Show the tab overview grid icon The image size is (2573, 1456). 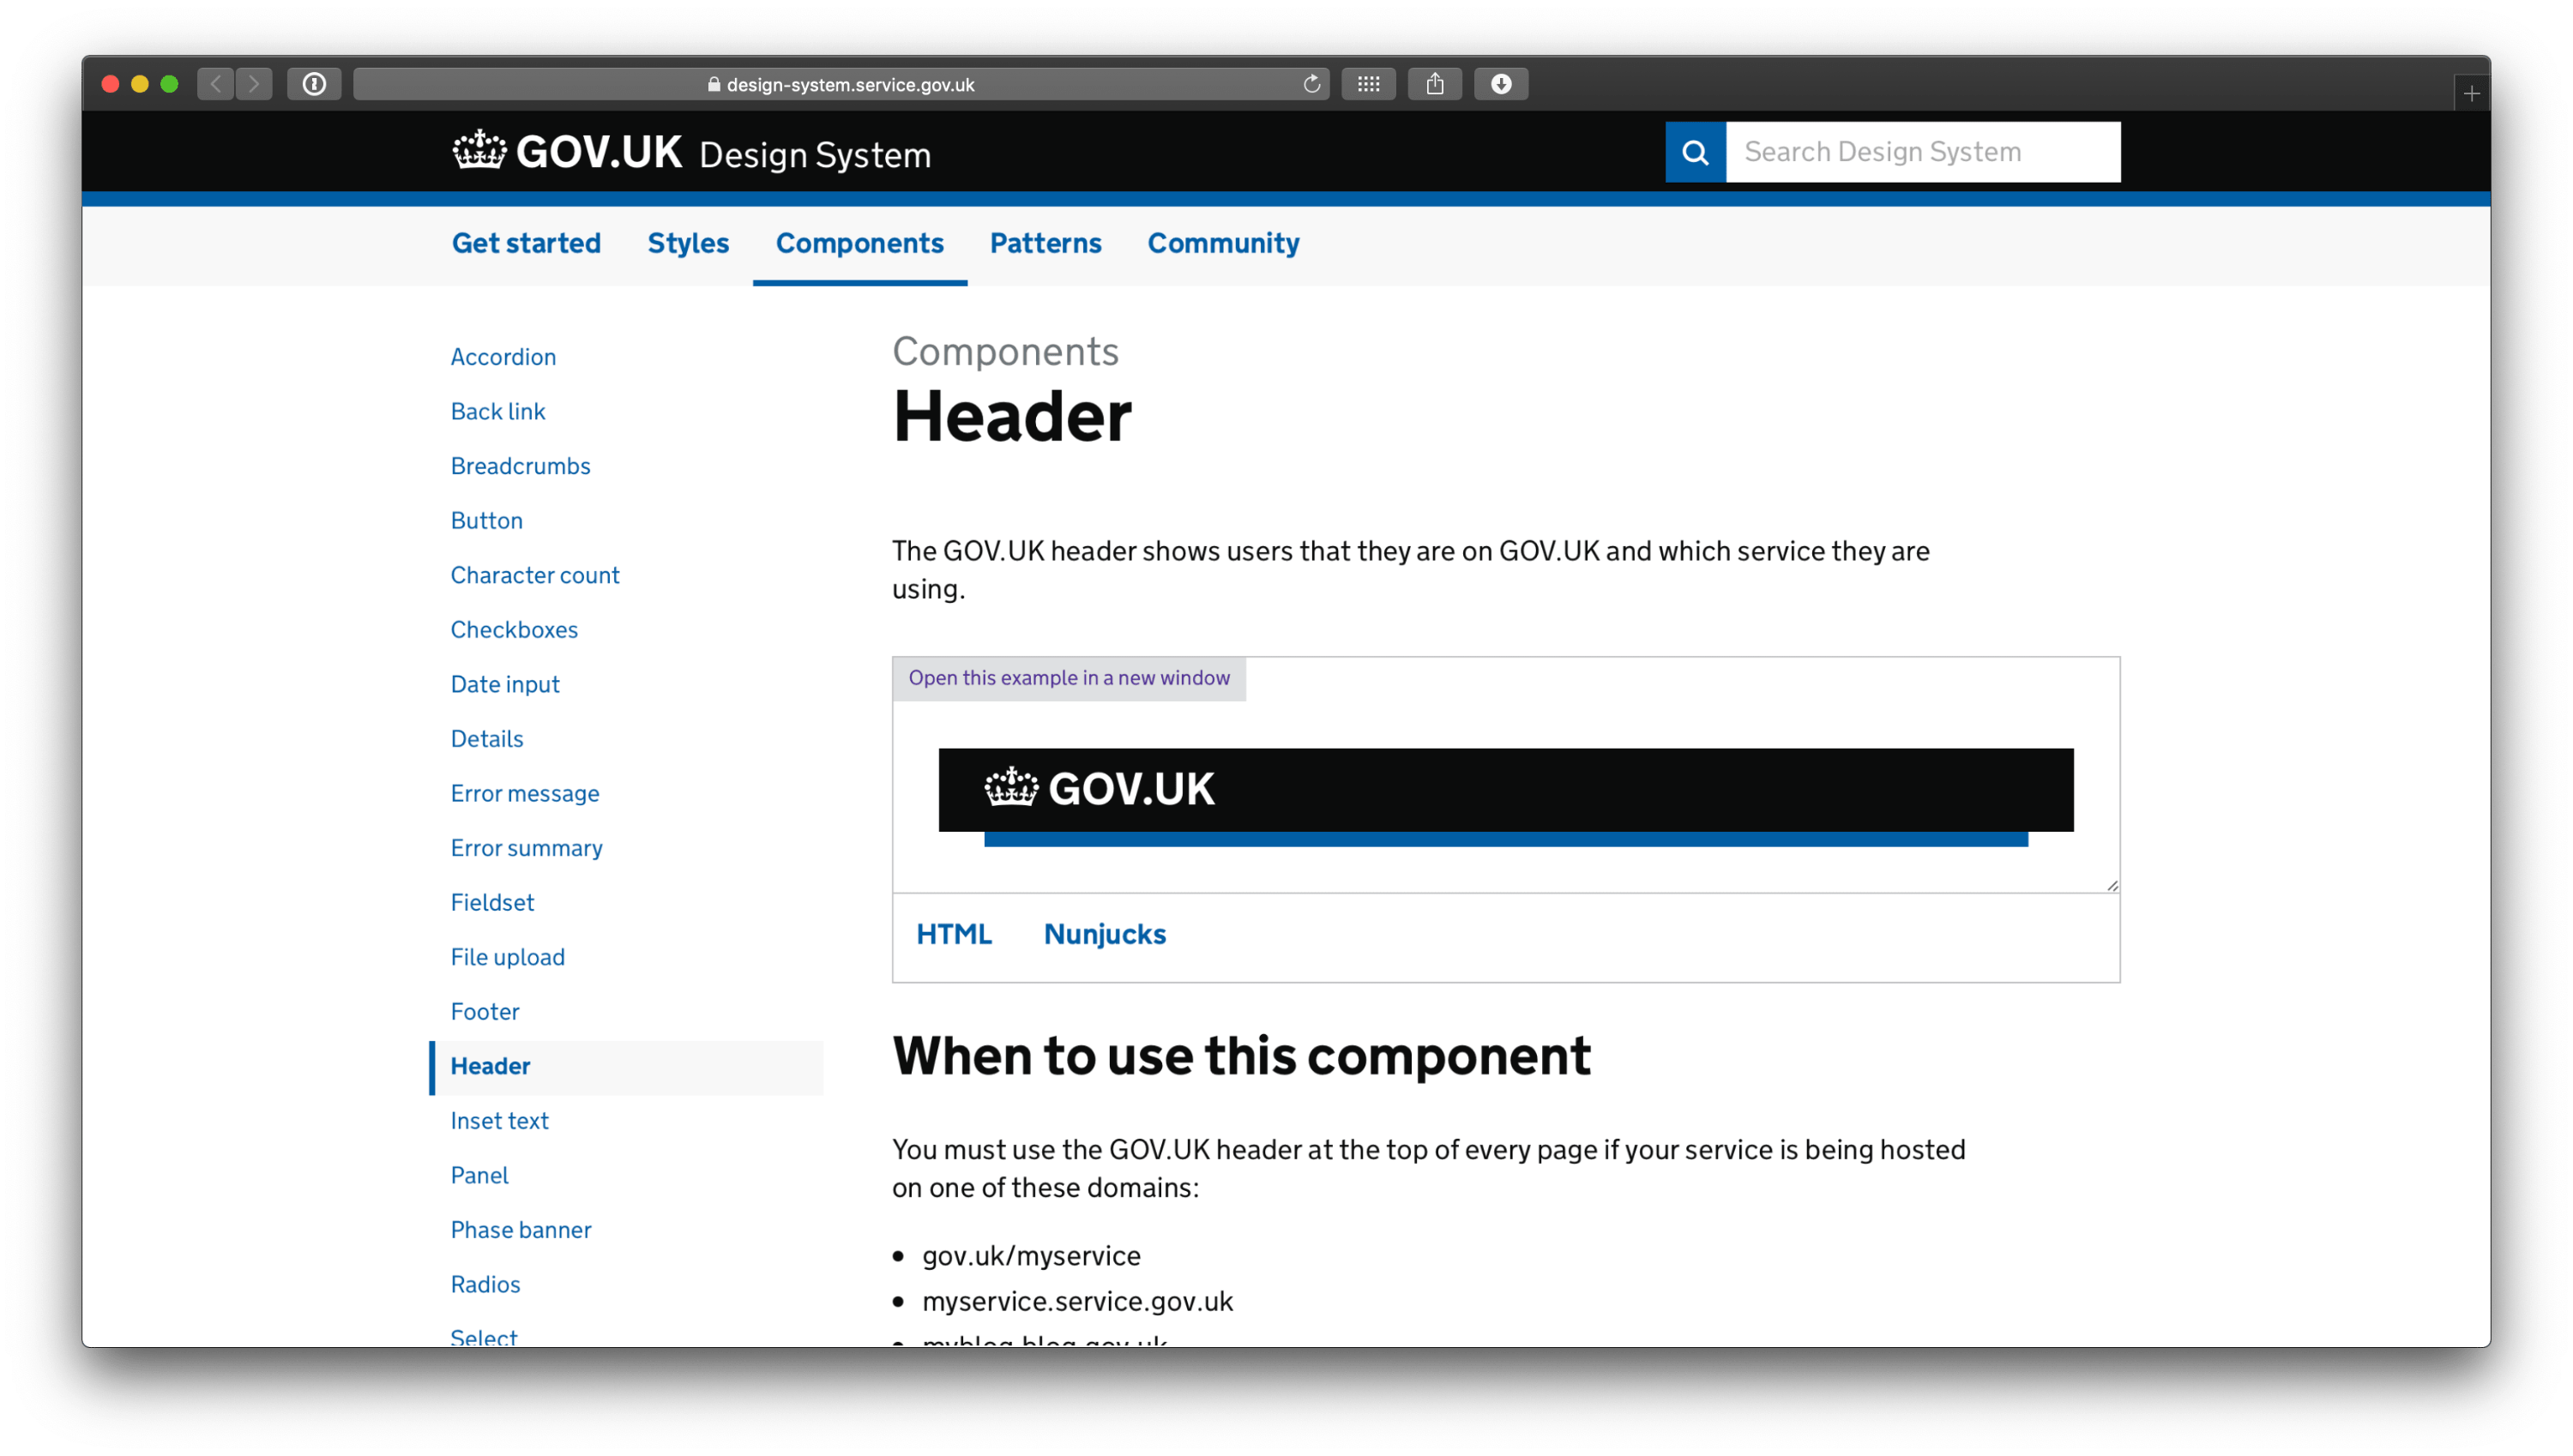(1368, 84)
